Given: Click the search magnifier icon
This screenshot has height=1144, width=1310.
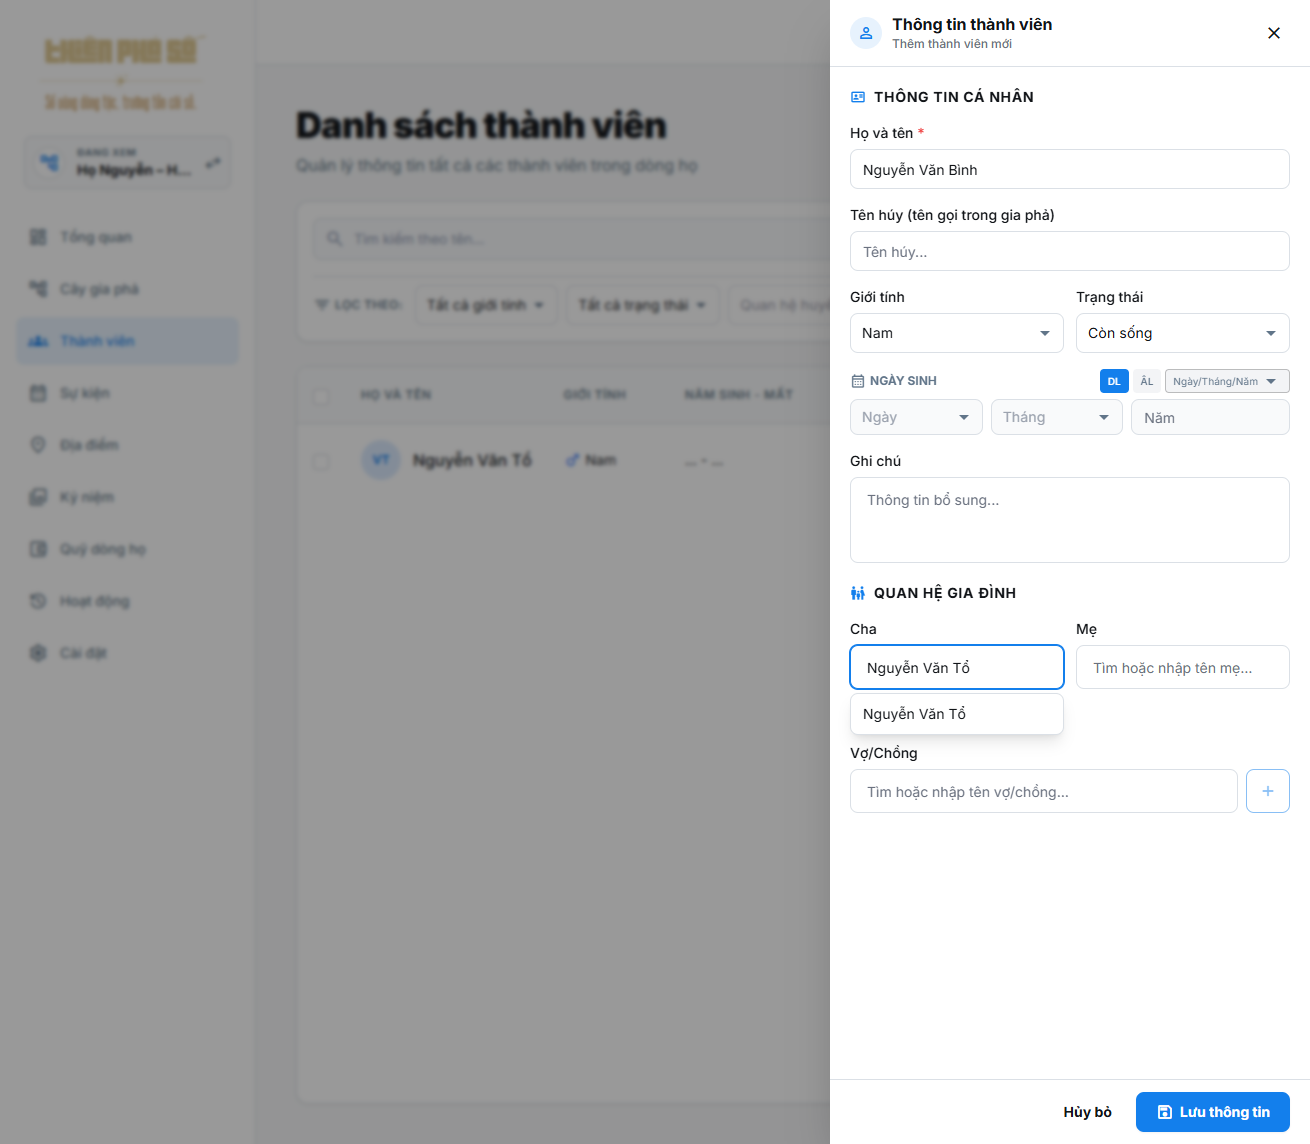Looking at the screenshot, I should (x=334, y=238).
